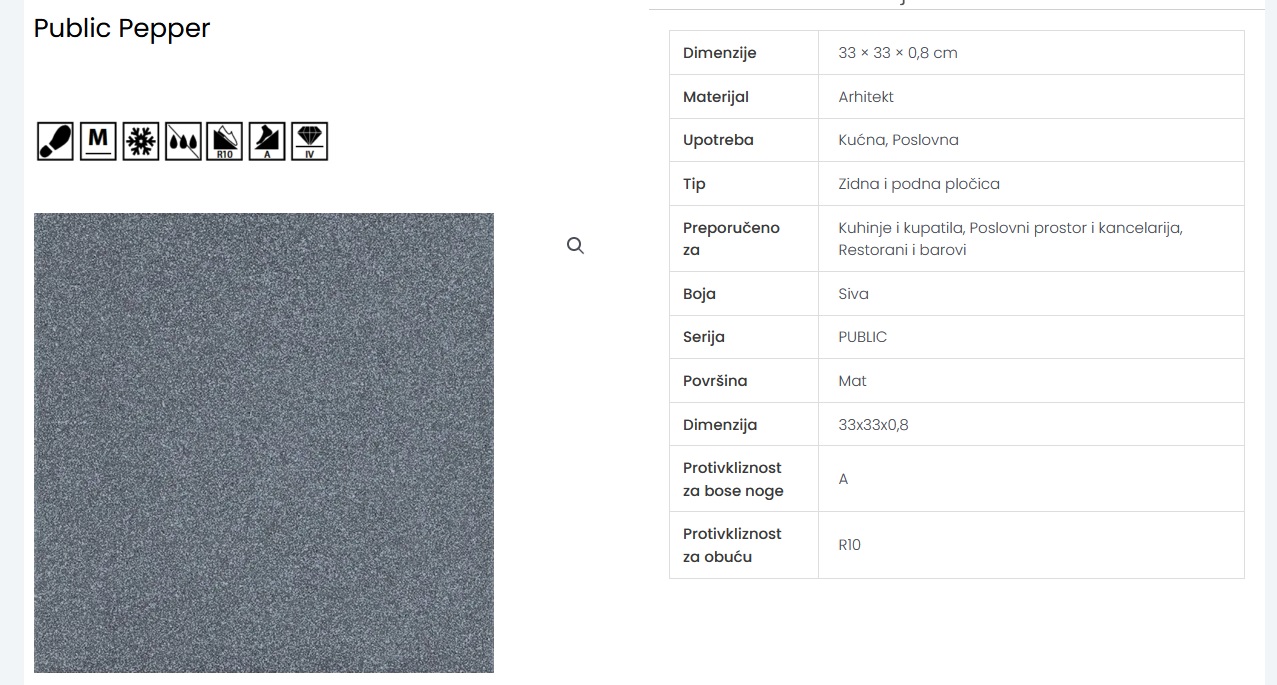The image size is (1277, 685).
Task: Click the Preporučeno za row label
Action: tap(731, 238)
